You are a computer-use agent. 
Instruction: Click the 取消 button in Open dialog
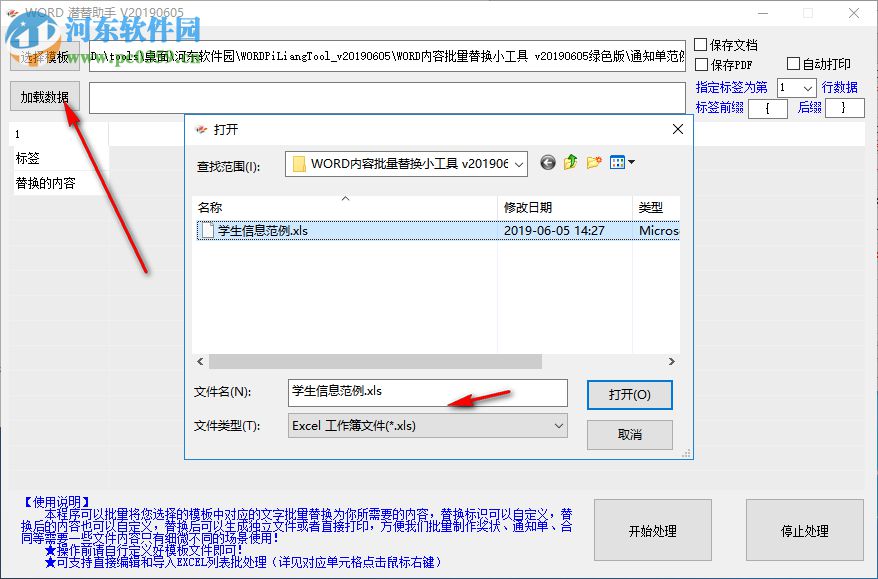(x=629, y=434)
